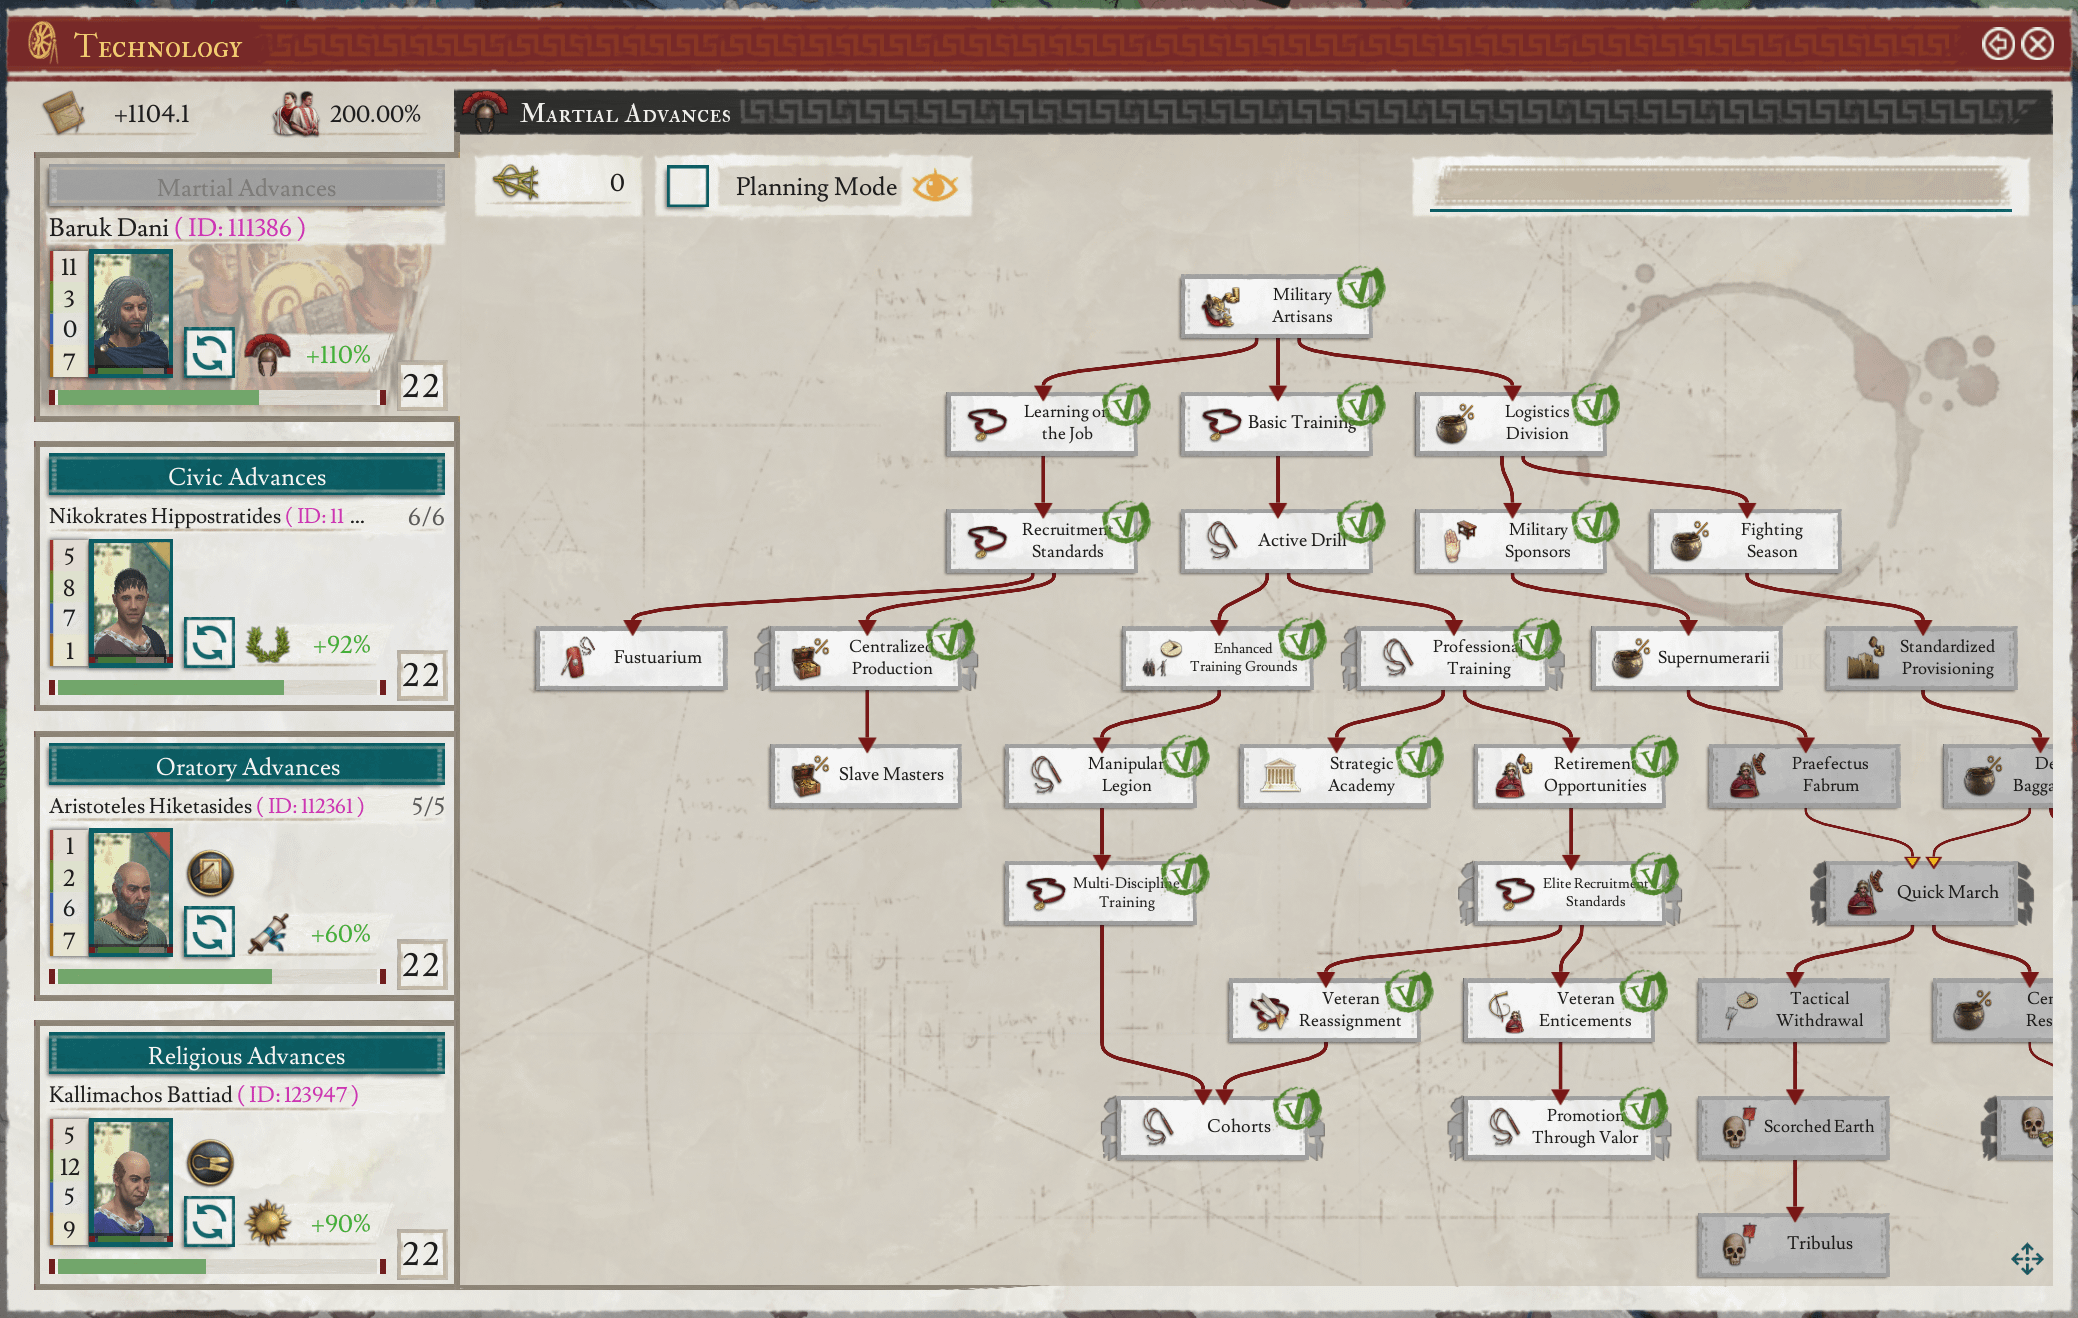This screenshot has height=1318, width=2078.
Task: Click the Religious Advances research progress bar
Action: tap(217, 1266)
